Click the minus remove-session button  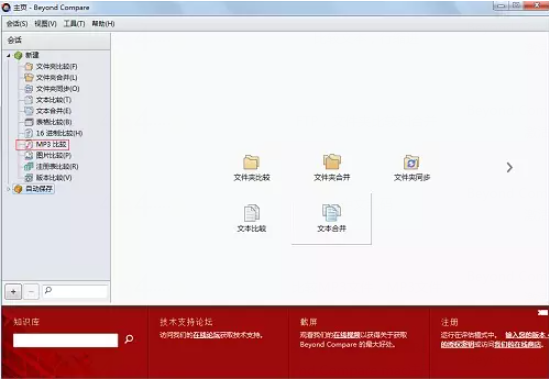(31, 292)
